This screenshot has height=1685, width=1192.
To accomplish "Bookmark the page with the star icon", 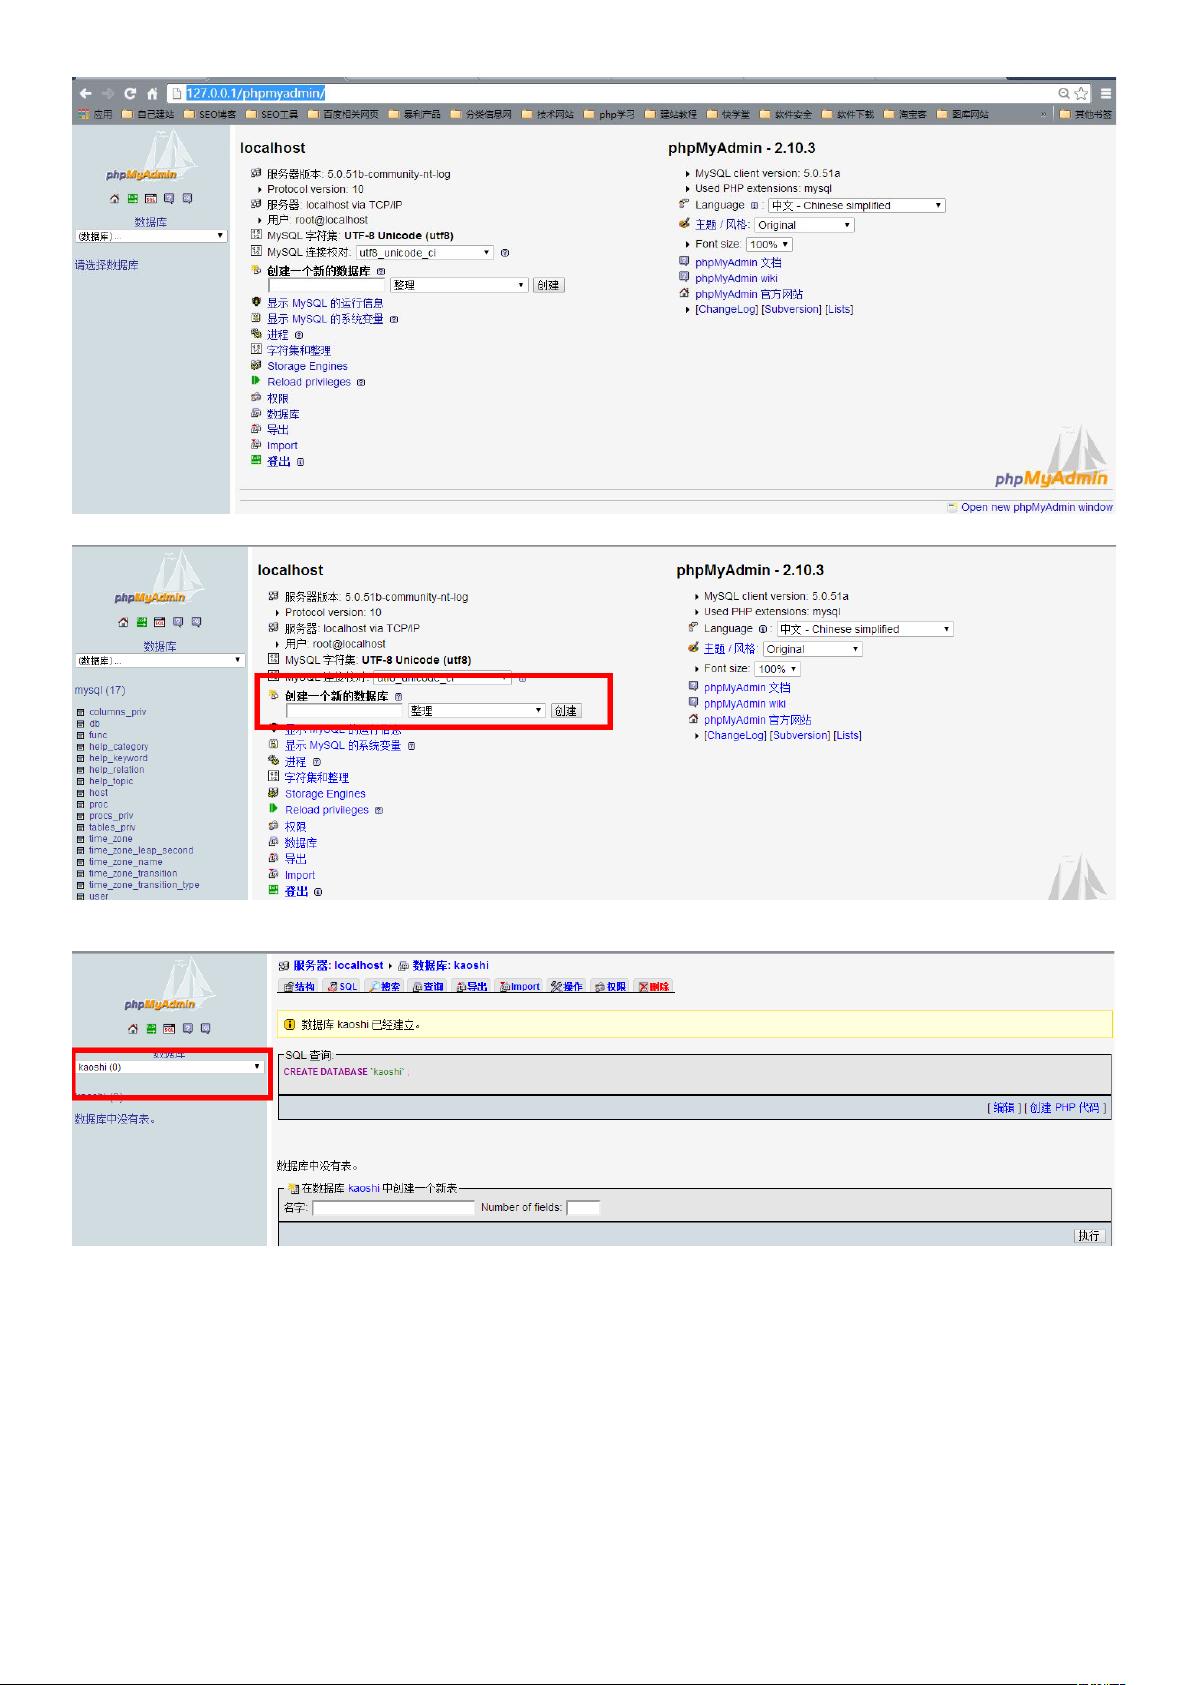I will pos(1081,93).
